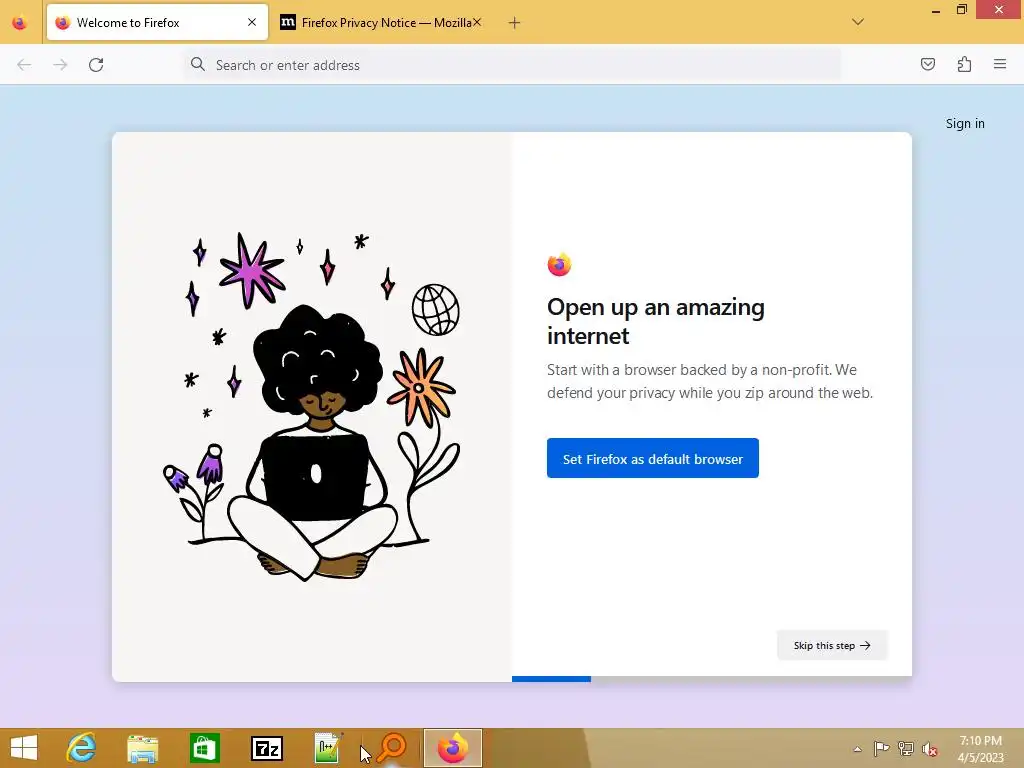The width and height of the screenshot is (1024, 768).
Task: Click the woman-with-laptop illustration
Action: [311, 407]
